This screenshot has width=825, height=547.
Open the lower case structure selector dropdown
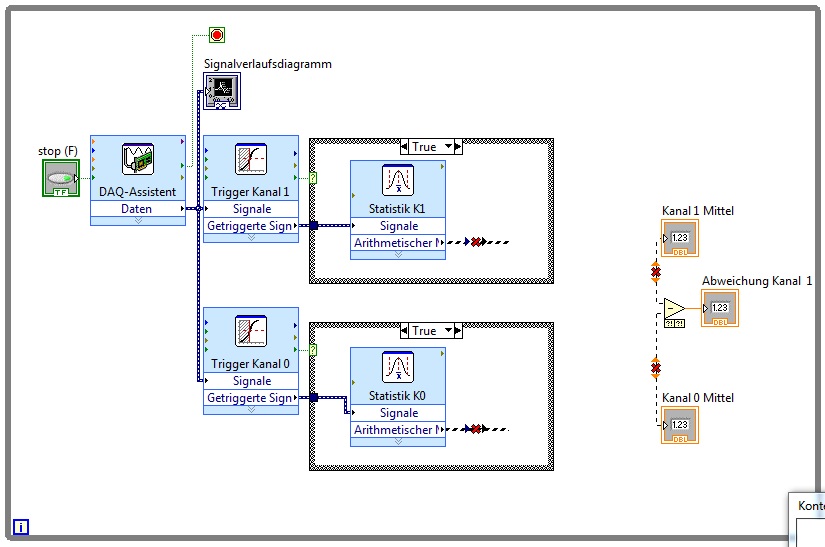448,331
